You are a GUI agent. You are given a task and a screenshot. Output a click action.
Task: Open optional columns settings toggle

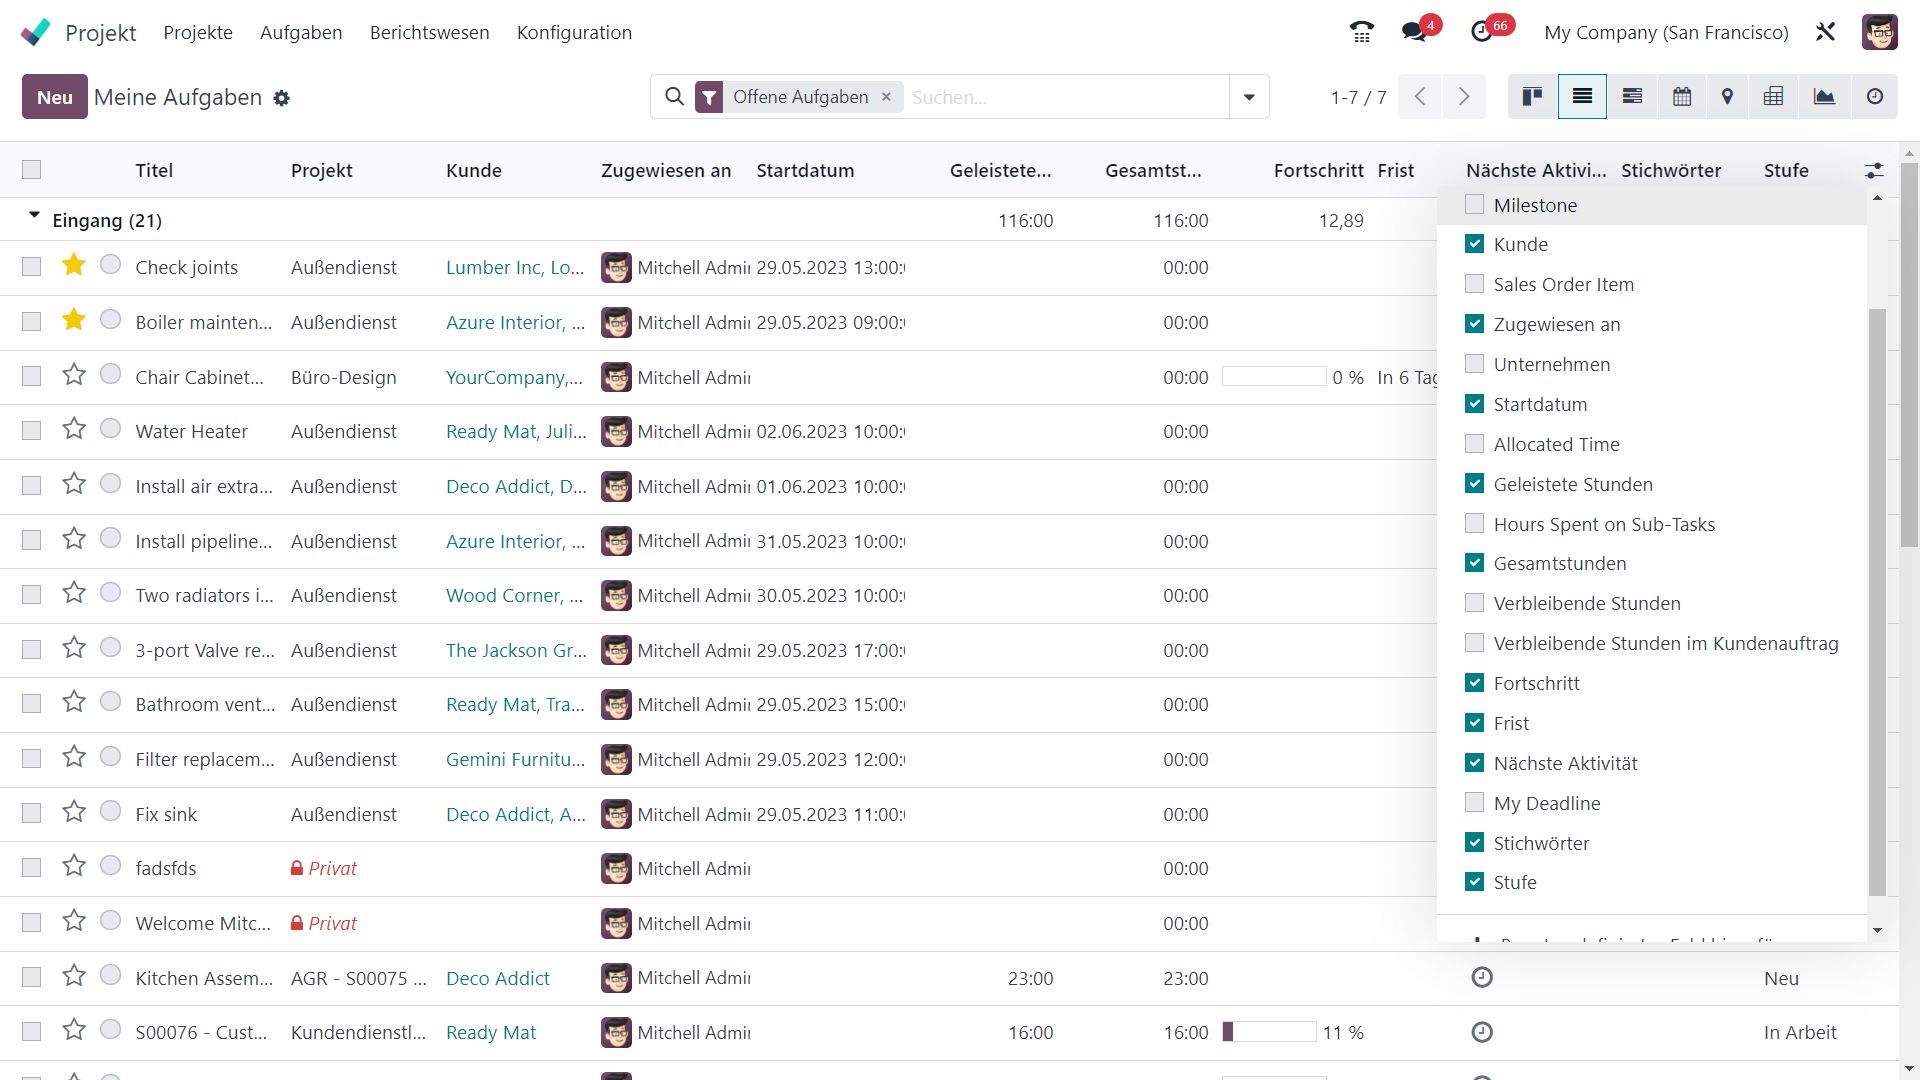tap(1874, 171)
